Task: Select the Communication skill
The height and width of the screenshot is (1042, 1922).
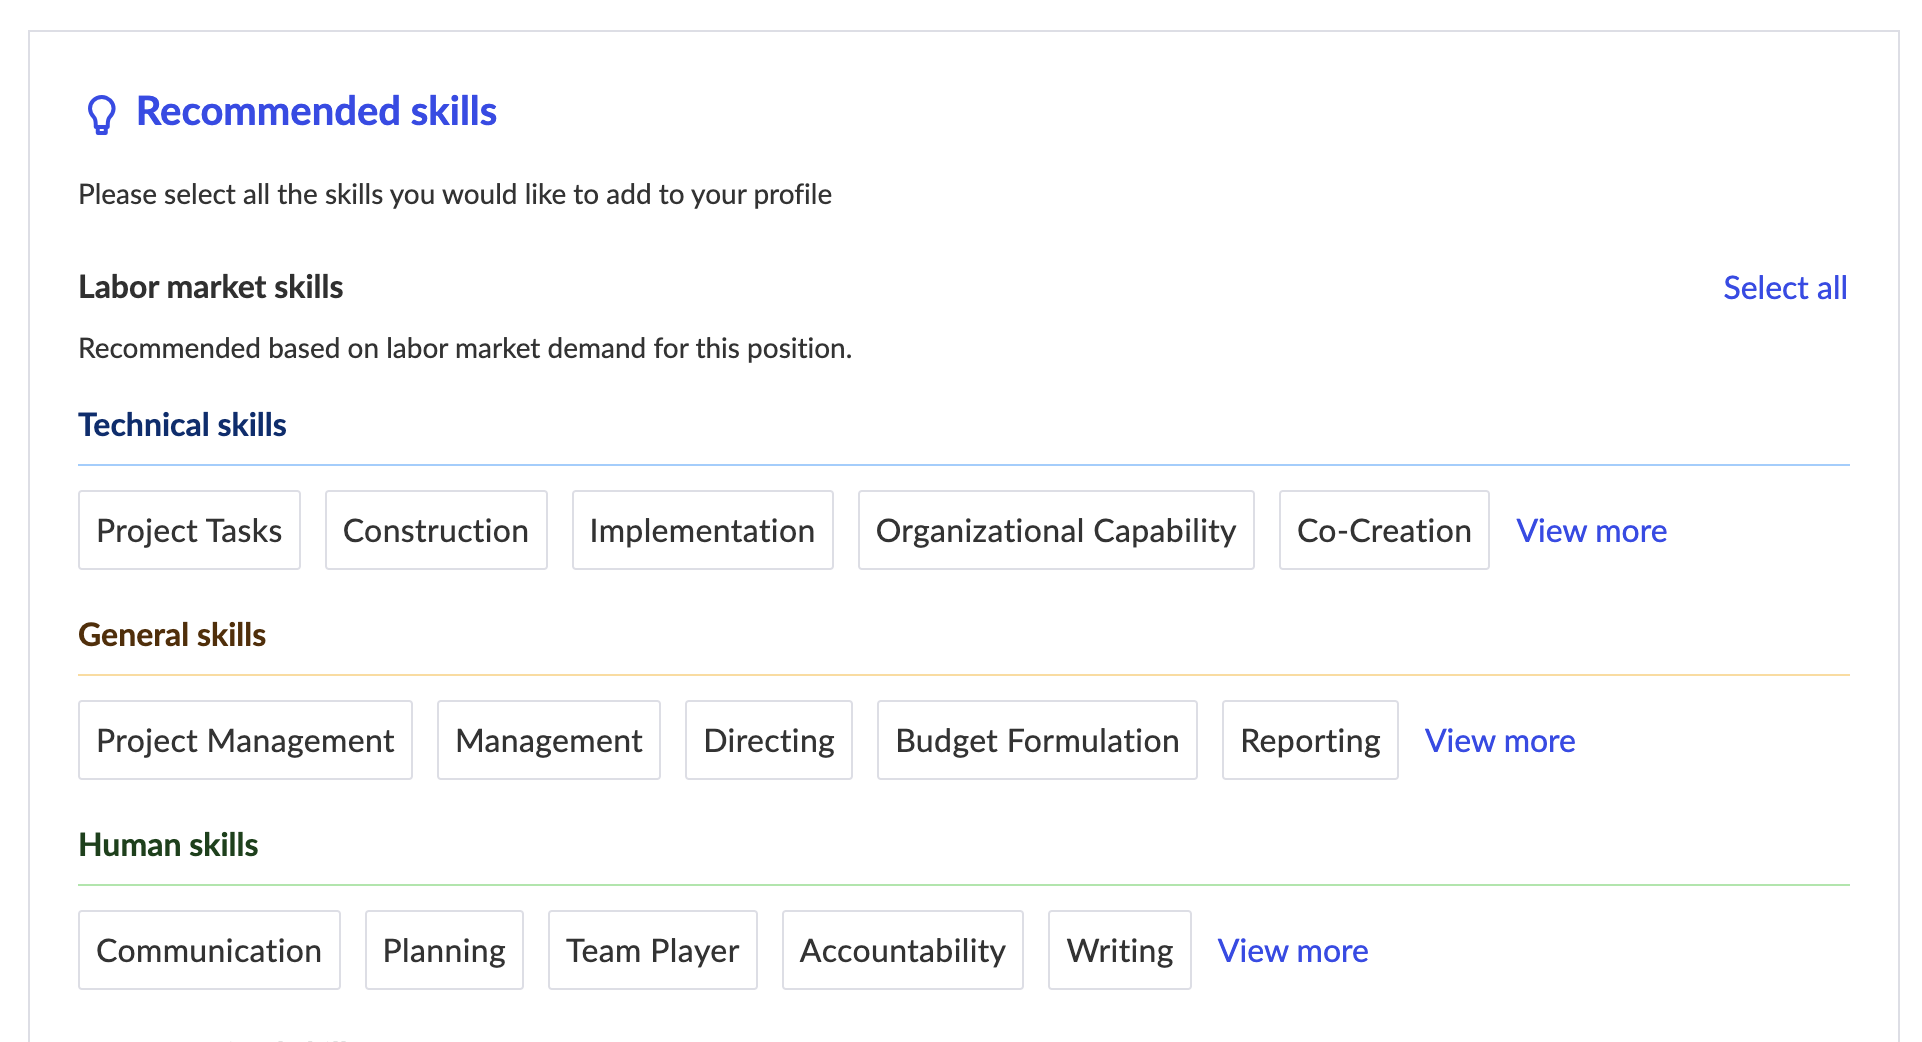Action: coord(208,950)
